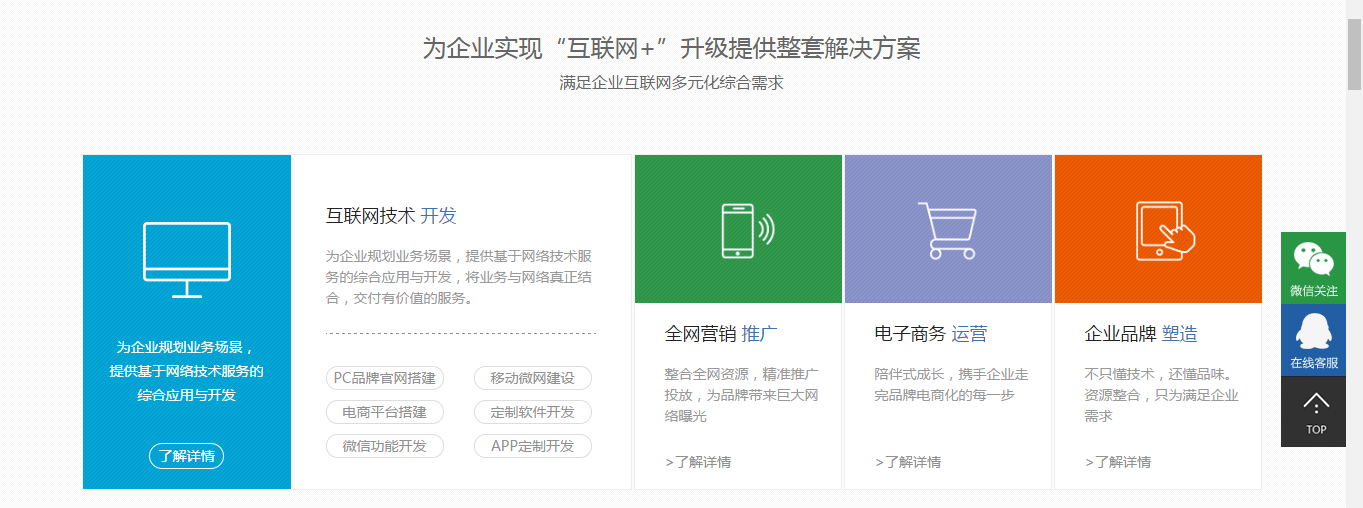Select the 微信功能开发 tag
The image size is (1363, 508).
click(385, 446)
